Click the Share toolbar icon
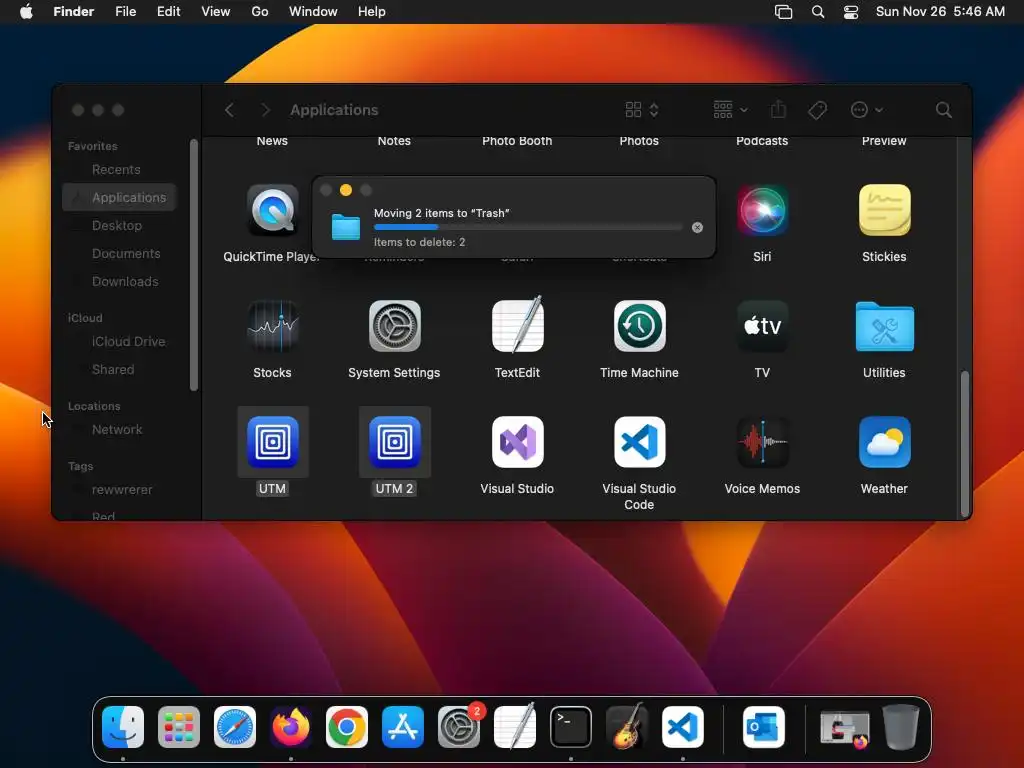 tap(778, 109)
